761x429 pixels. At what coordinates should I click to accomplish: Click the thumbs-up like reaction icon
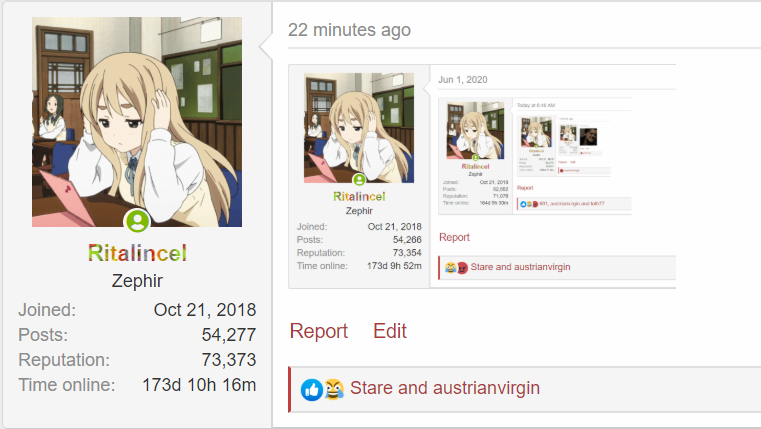(311, 390)
